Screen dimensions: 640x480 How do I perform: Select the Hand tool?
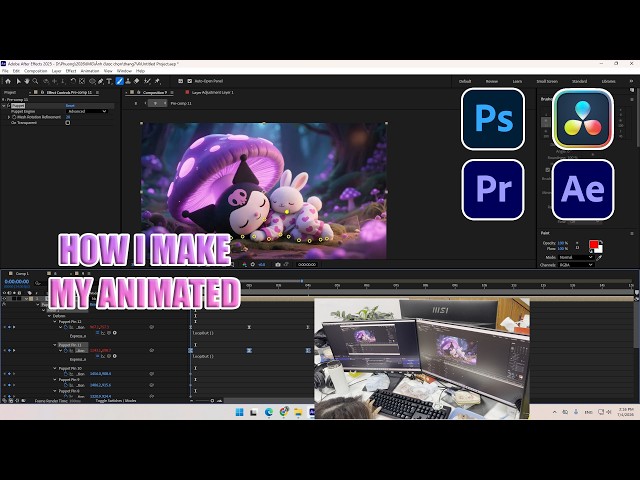27,81
